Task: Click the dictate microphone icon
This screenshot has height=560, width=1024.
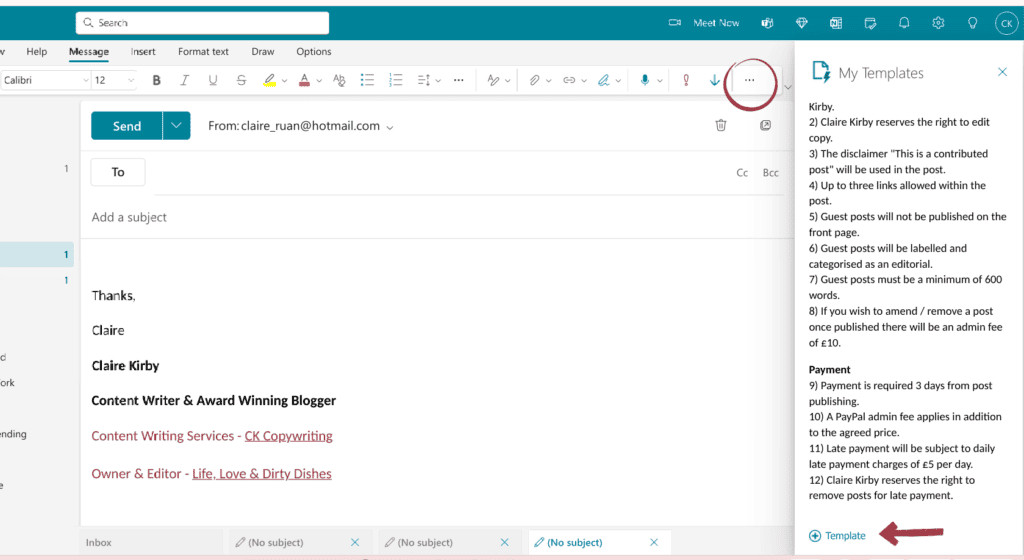Action: (645, 80)
